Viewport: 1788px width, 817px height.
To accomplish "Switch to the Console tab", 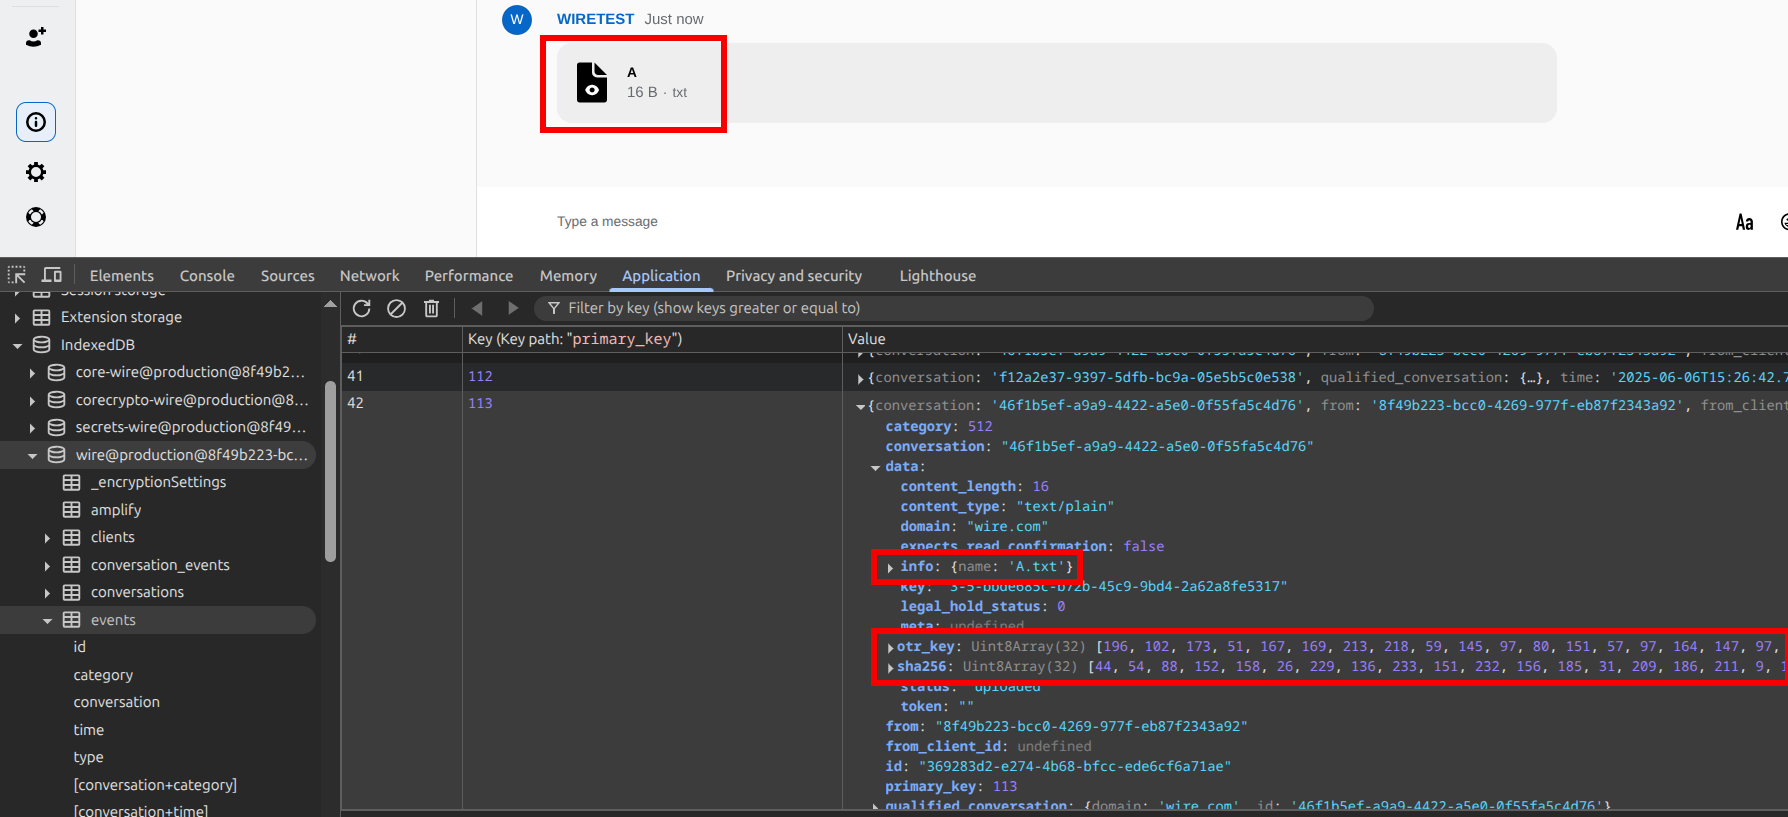I will click(207, 276).
